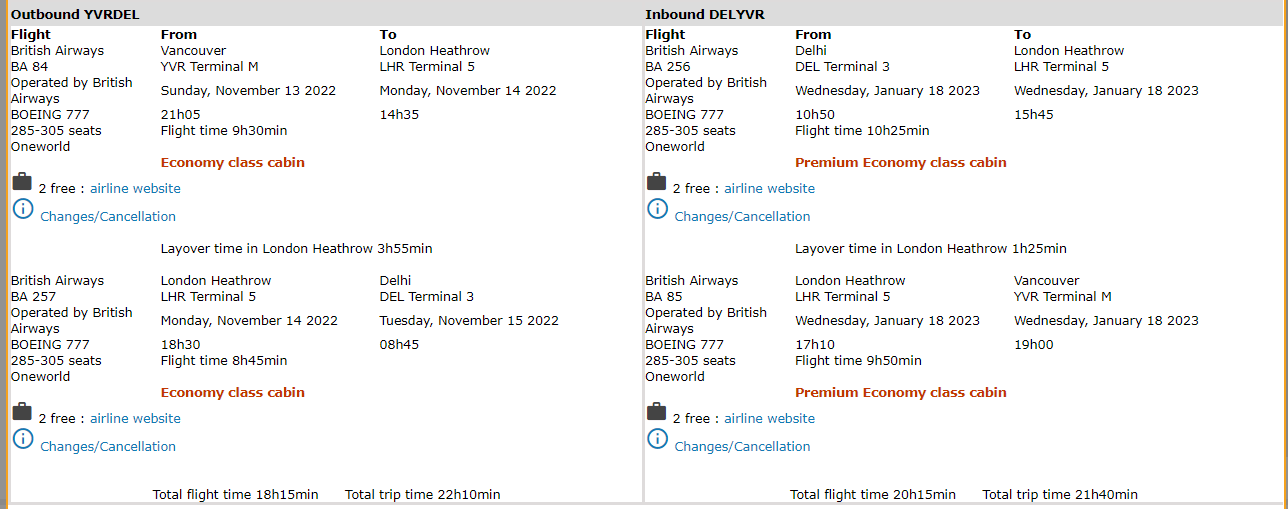
Task: Click the suitcase baggage icon for flight BA 84
Action: pos(22,182)
